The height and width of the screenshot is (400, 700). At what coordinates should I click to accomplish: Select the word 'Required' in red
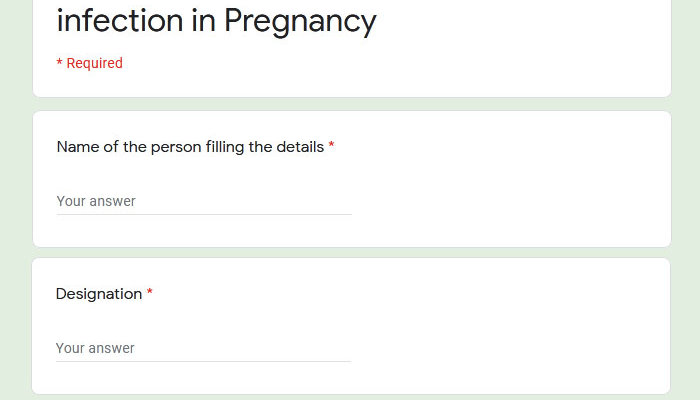click(94, 63)
